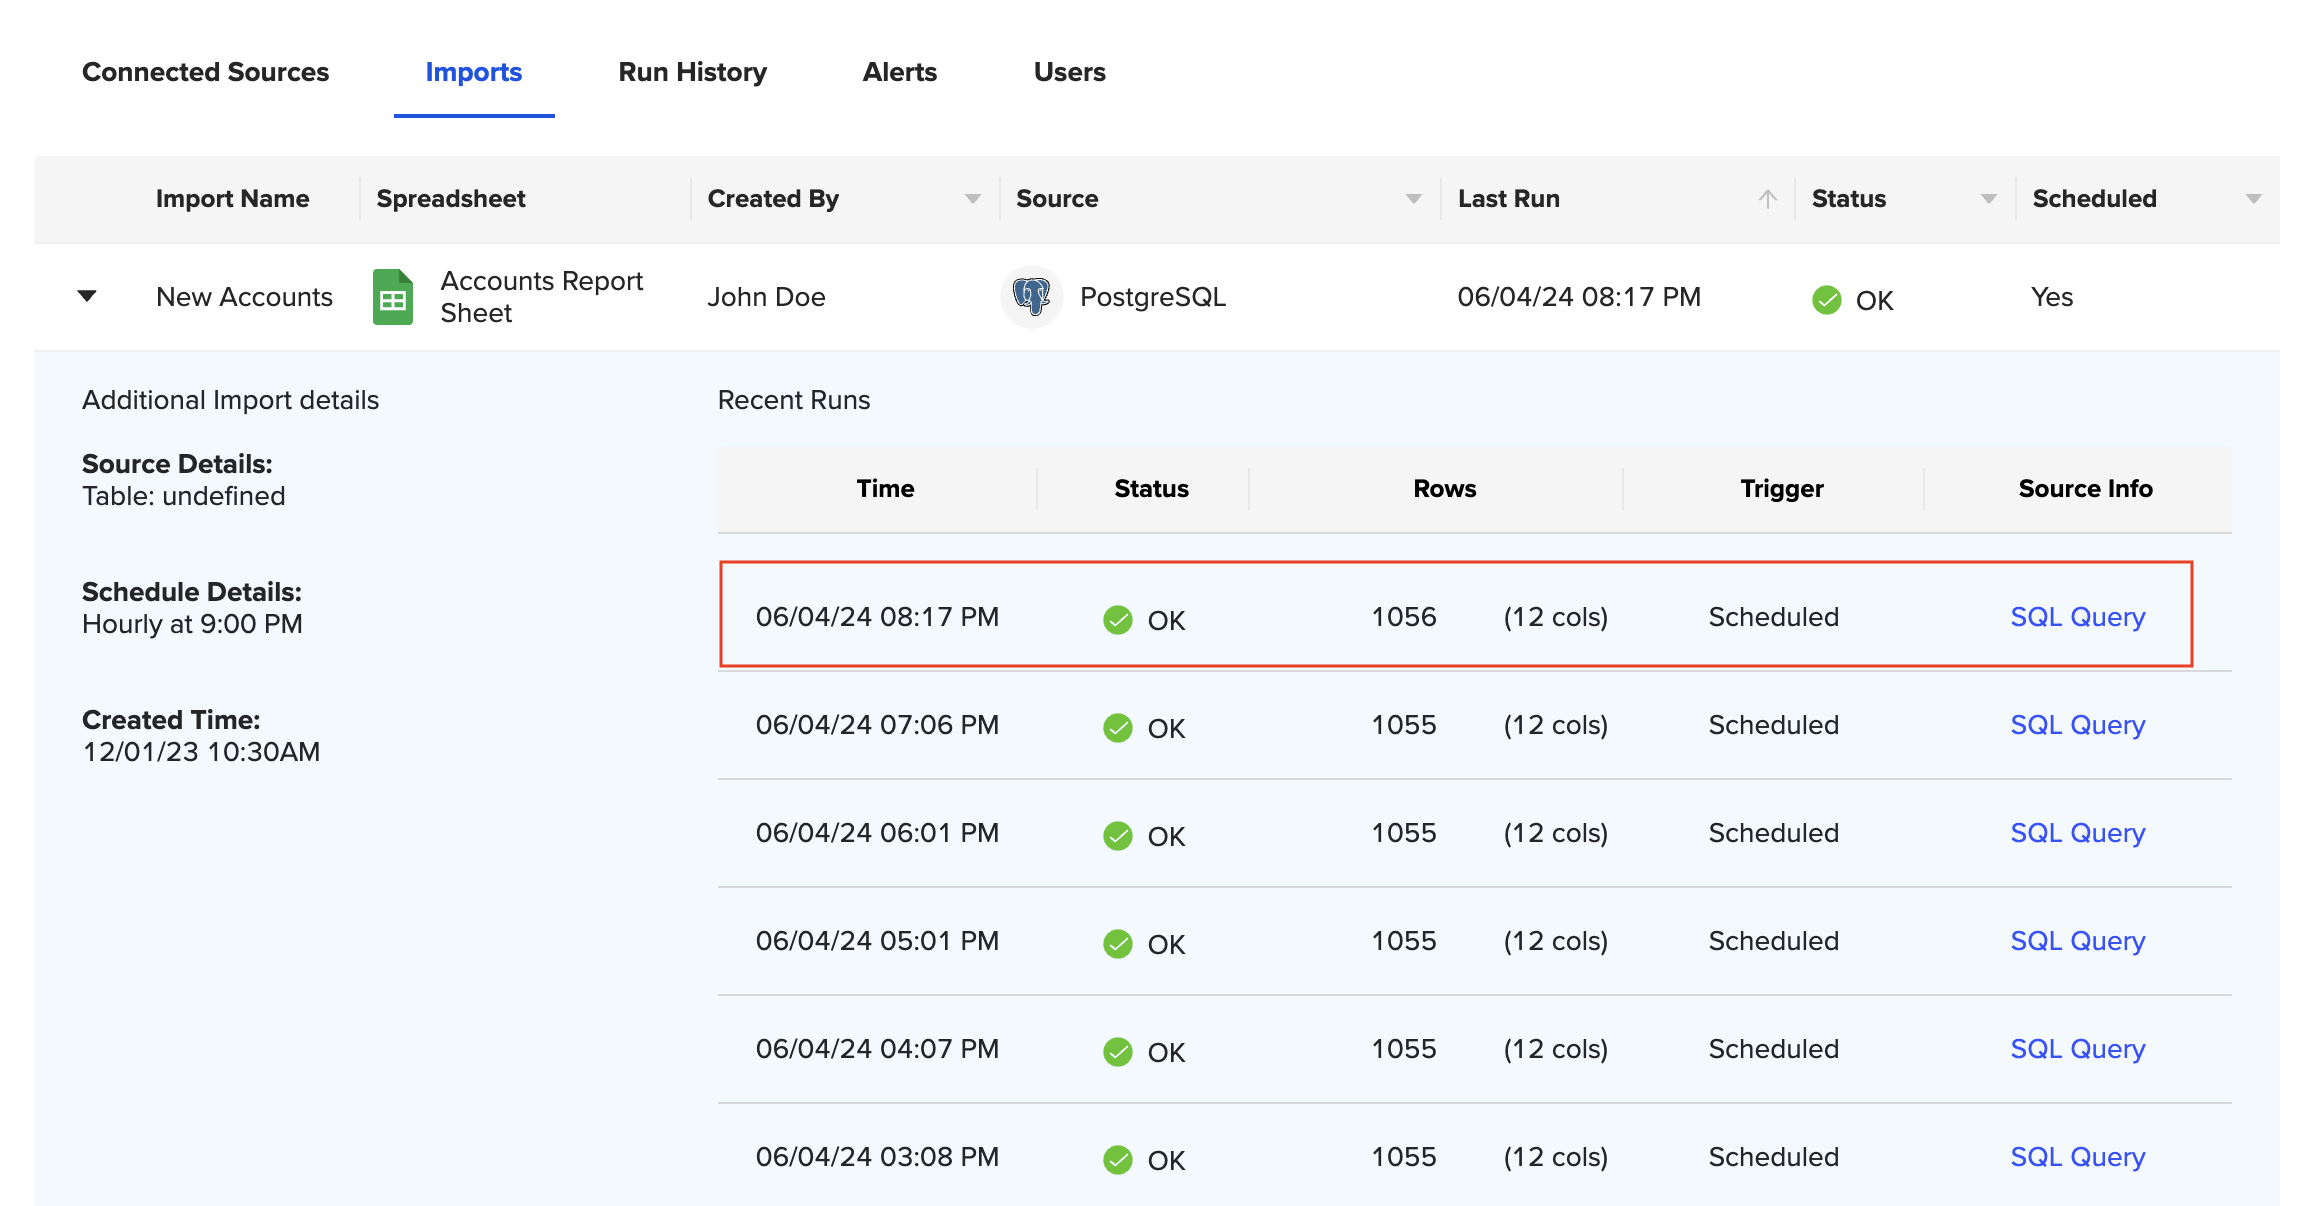
Task: Click the 12/01/23 10:30AM created time
Action: [x=201, y=752]
